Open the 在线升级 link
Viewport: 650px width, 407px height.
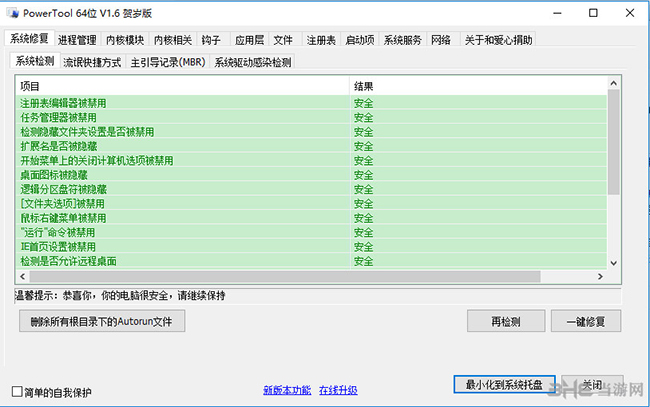(x=338, y=390)
